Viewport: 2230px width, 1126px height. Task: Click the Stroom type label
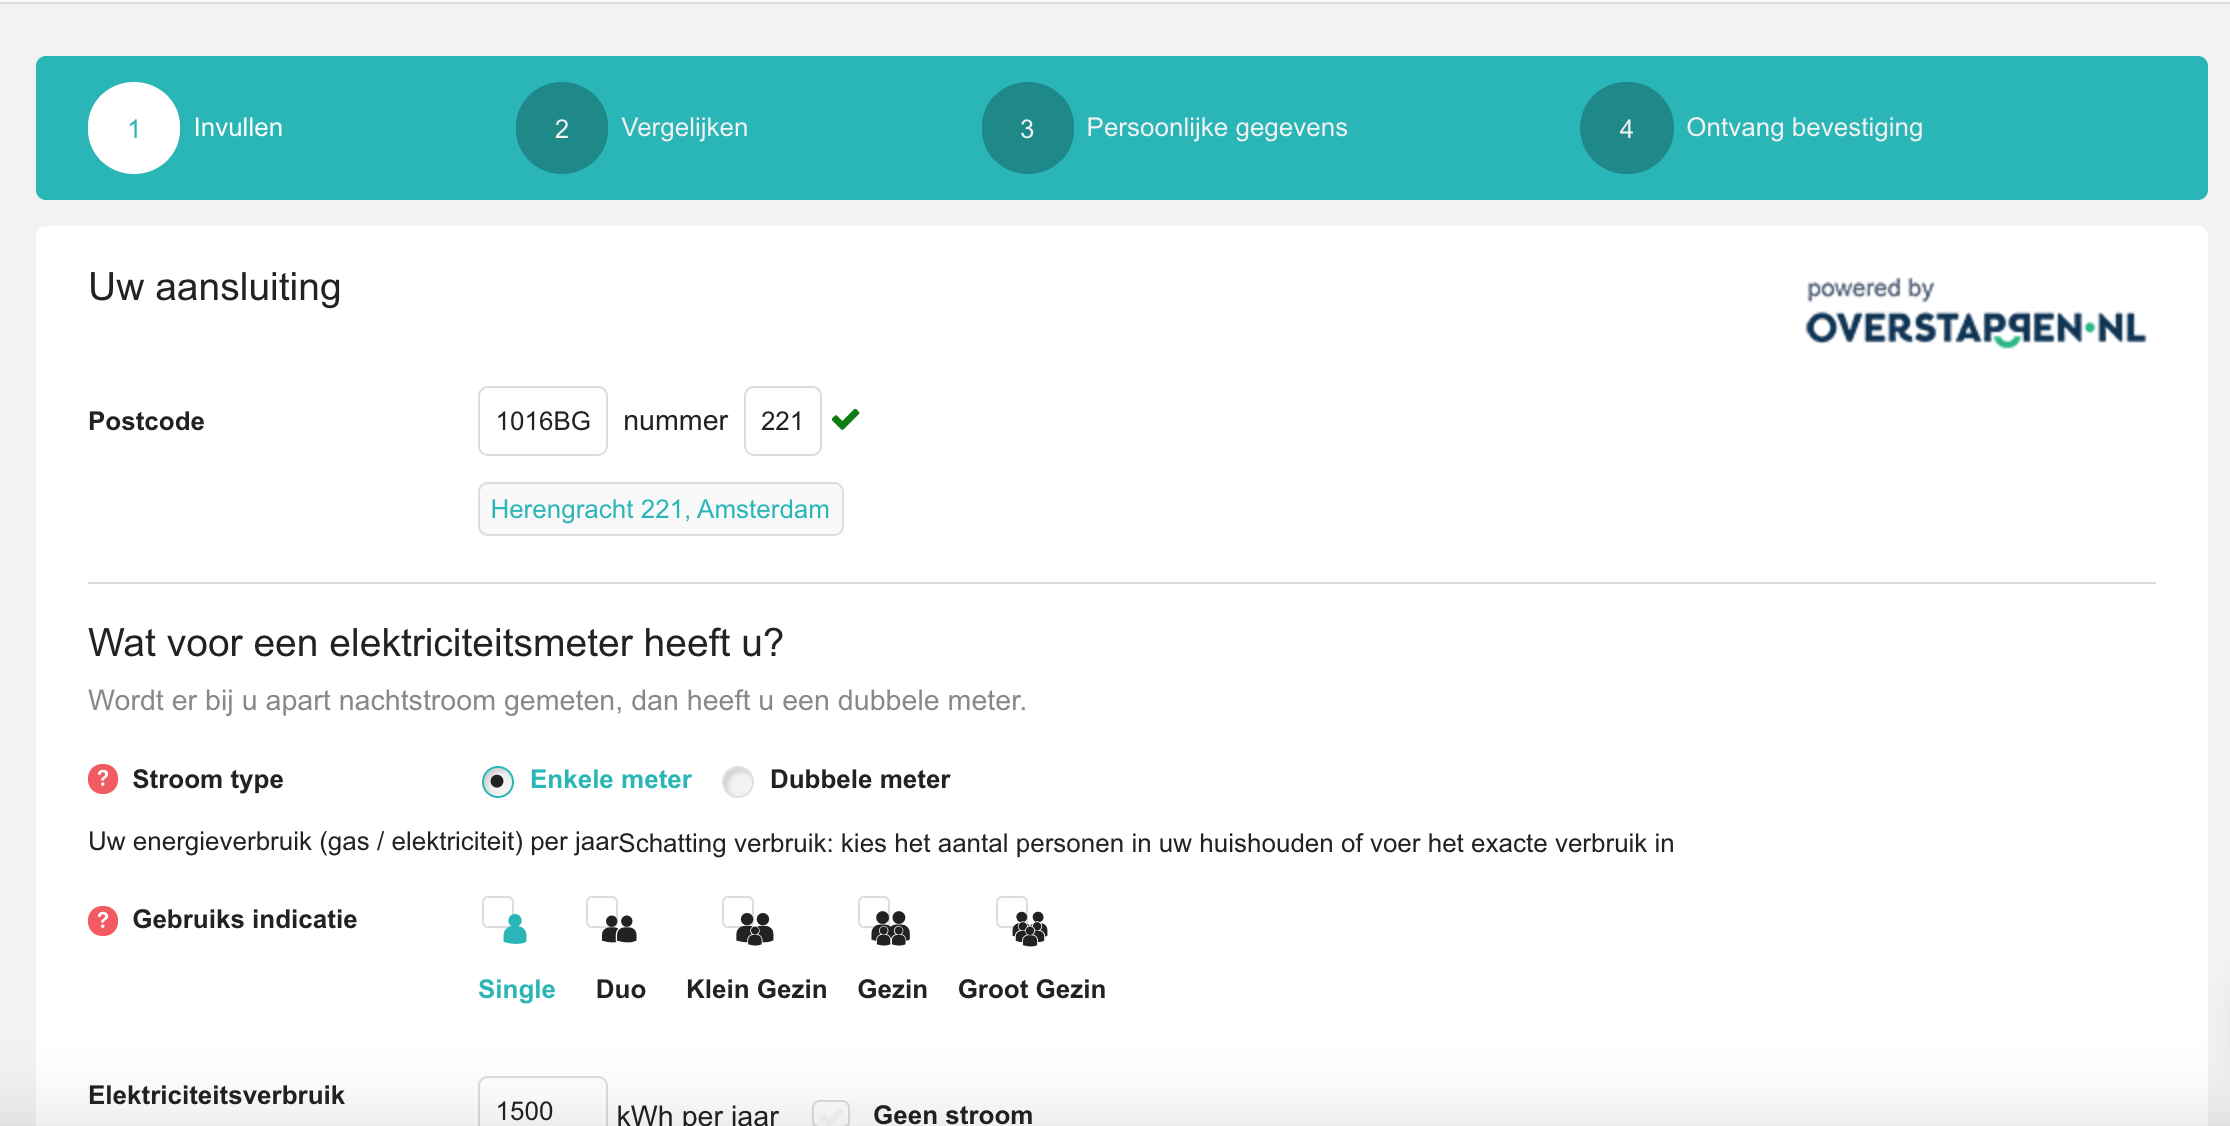point(208,779)
